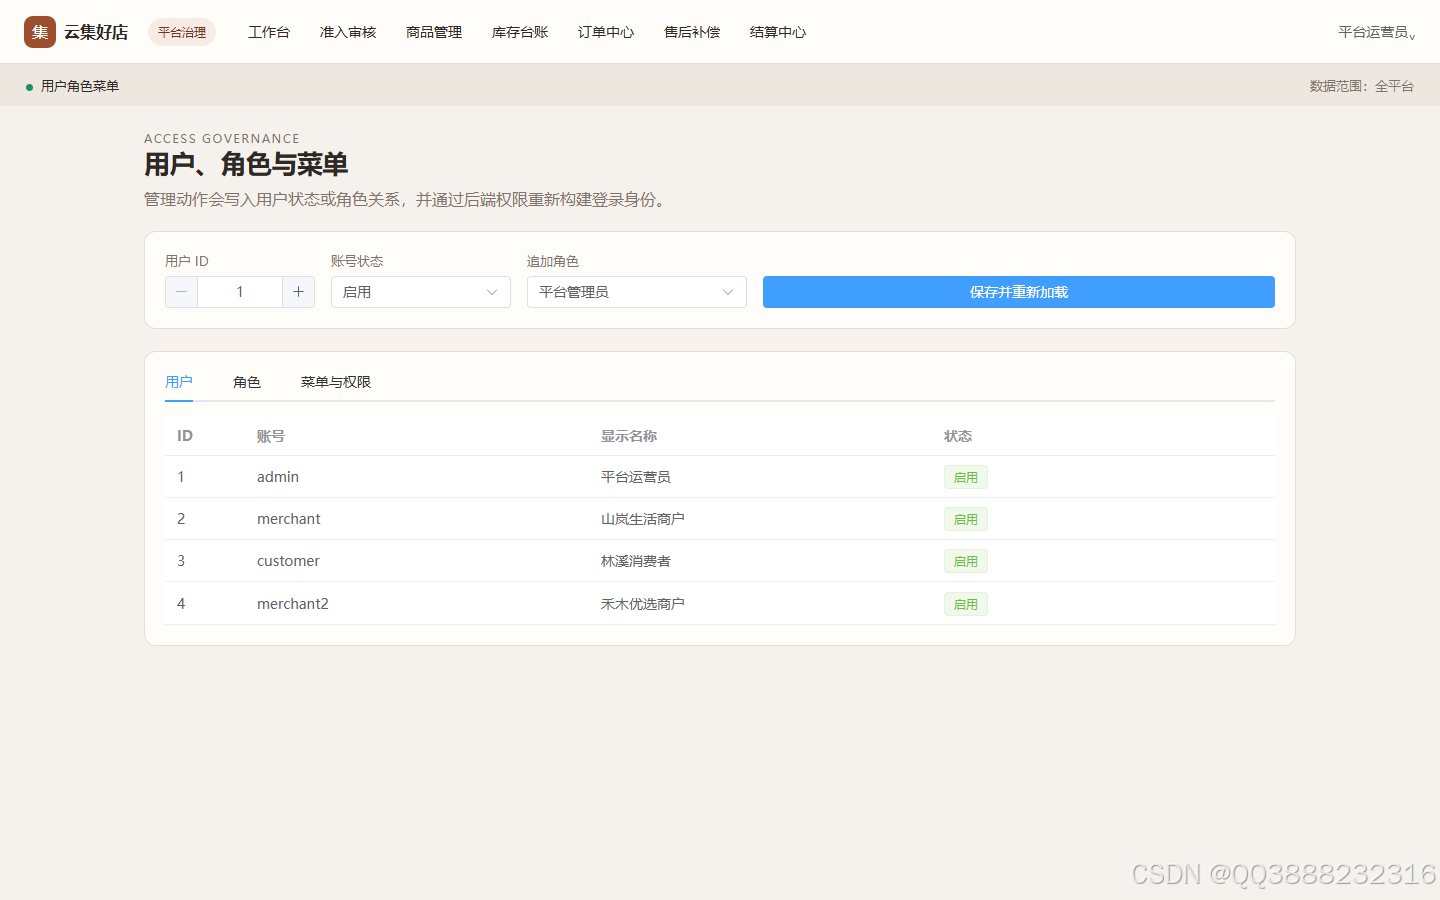Click the 用户 ID number input field
1440x900 pixels.
click(240, 292)
